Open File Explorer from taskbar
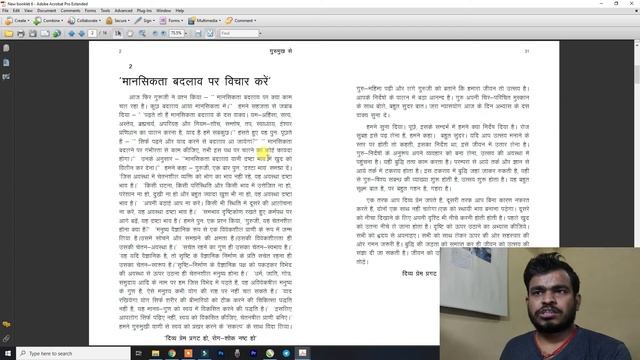Viewport: 640px width, 360px height. coord(156,353)
